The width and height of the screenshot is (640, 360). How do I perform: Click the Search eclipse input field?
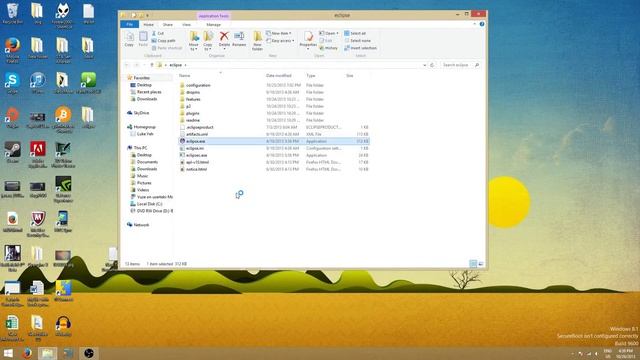pos(457,65)
